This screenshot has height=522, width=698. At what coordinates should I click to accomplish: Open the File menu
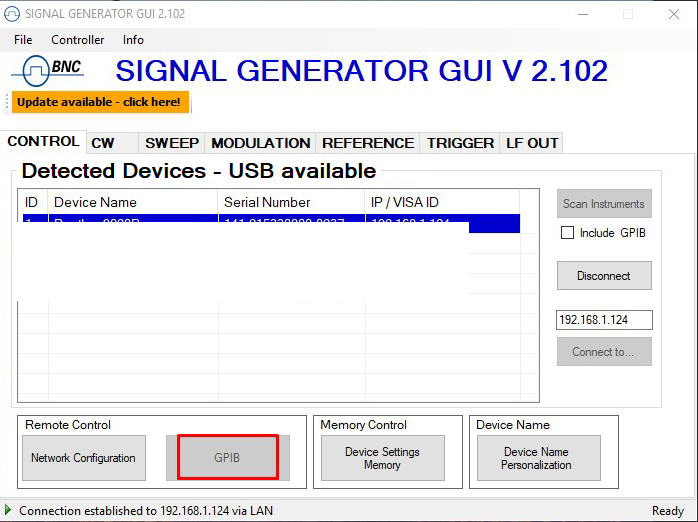(x=23, y=40)
